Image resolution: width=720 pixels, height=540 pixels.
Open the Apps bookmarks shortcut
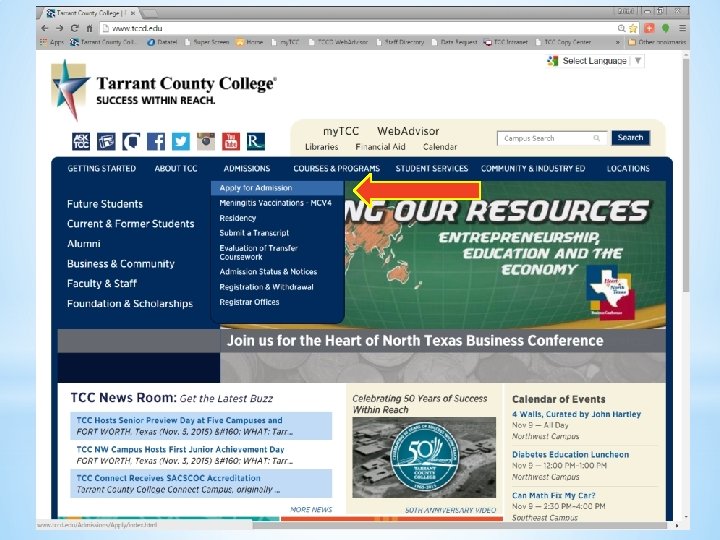pos(52,42)
